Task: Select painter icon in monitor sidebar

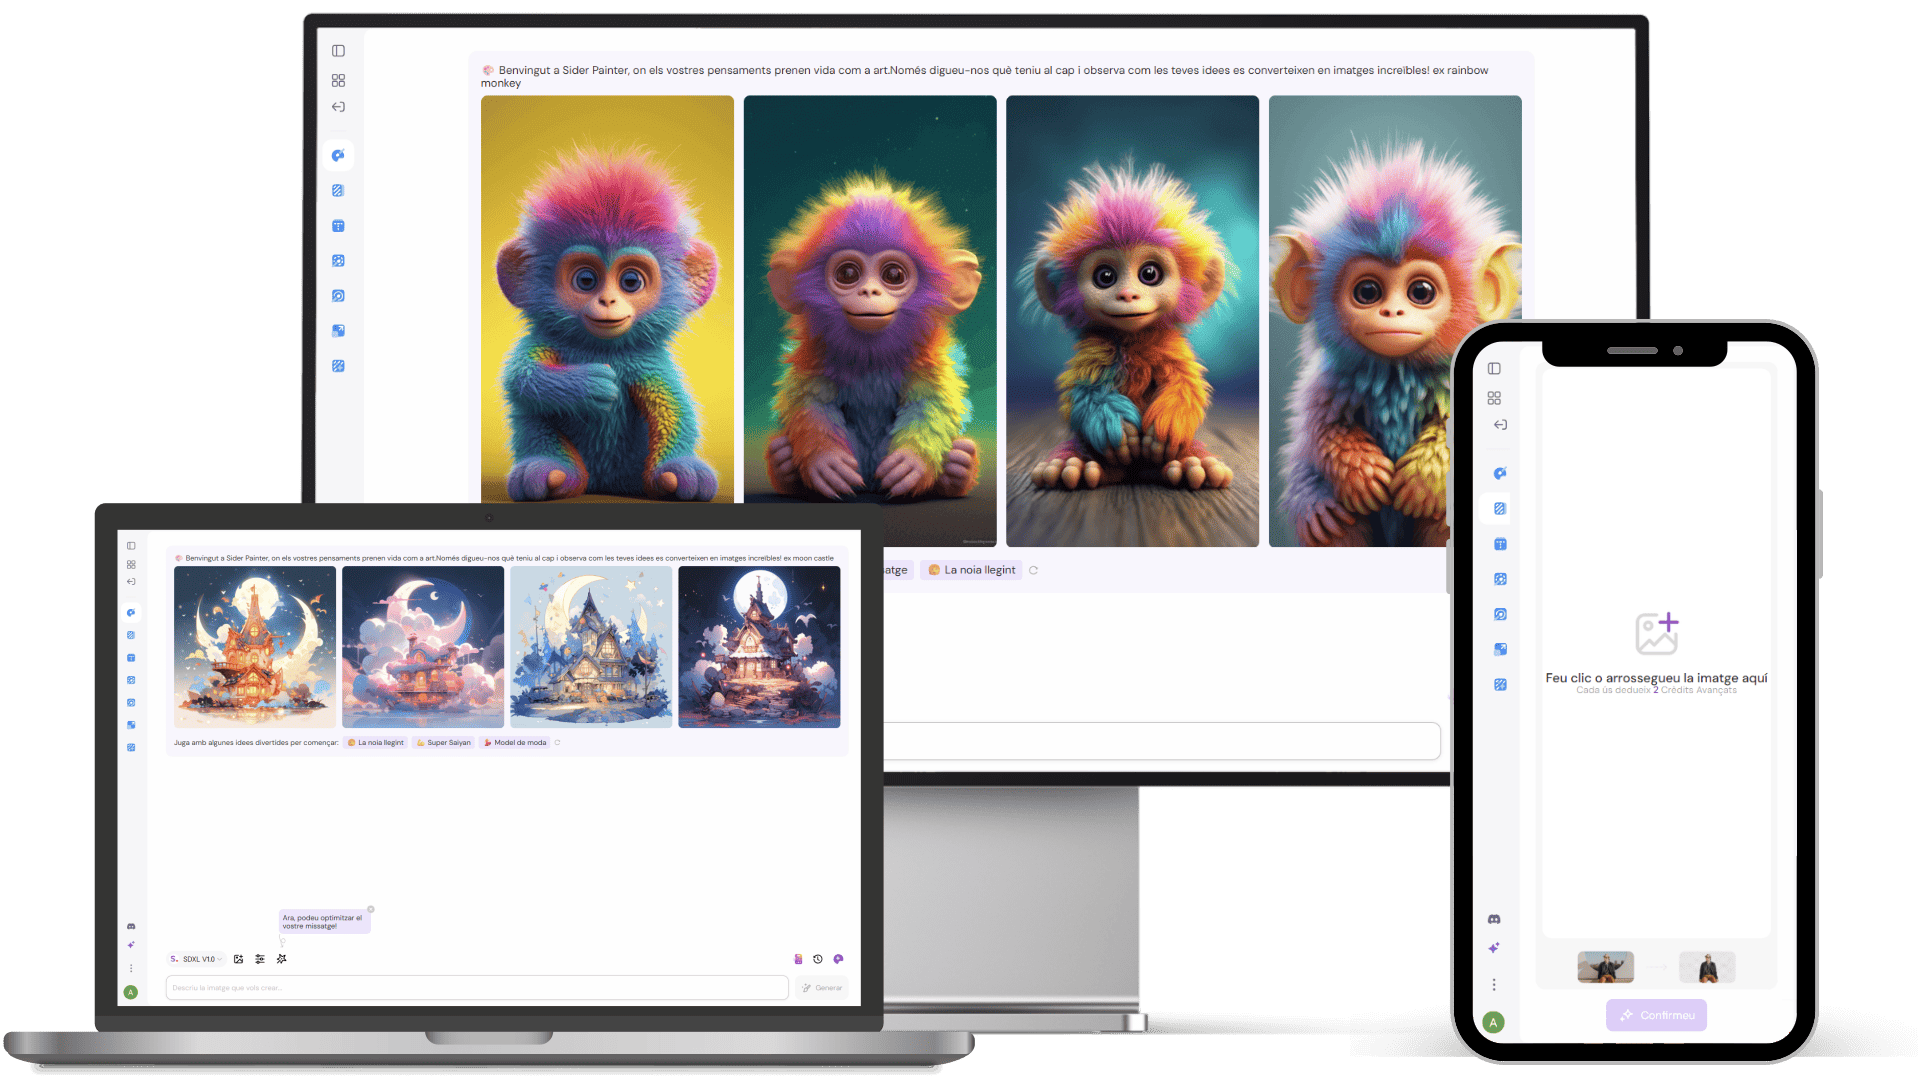Action: (x=338, y=155)
